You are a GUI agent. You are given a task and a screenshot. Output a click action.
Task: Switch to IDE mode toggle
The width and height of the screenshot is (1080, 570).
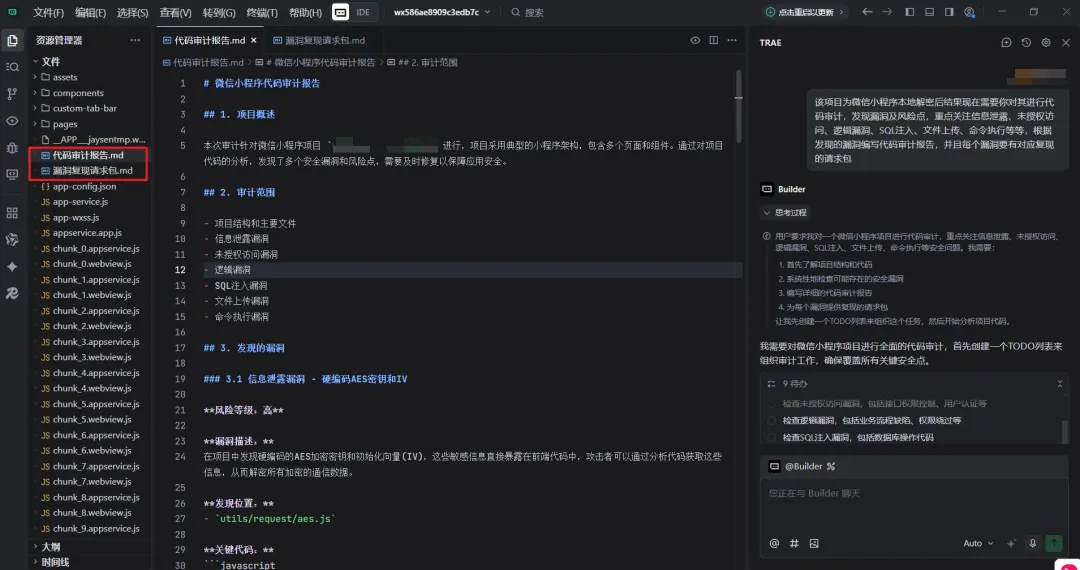[363, 12]
